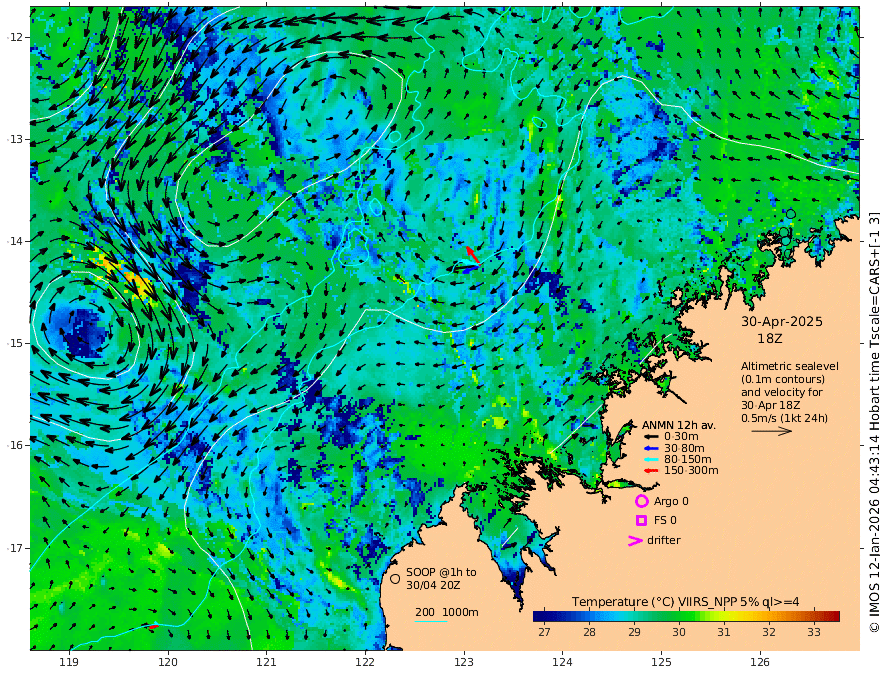Screen dimensions: 880x680
Task: Click the 30/04 20Z label
Action: click(434, 585)
